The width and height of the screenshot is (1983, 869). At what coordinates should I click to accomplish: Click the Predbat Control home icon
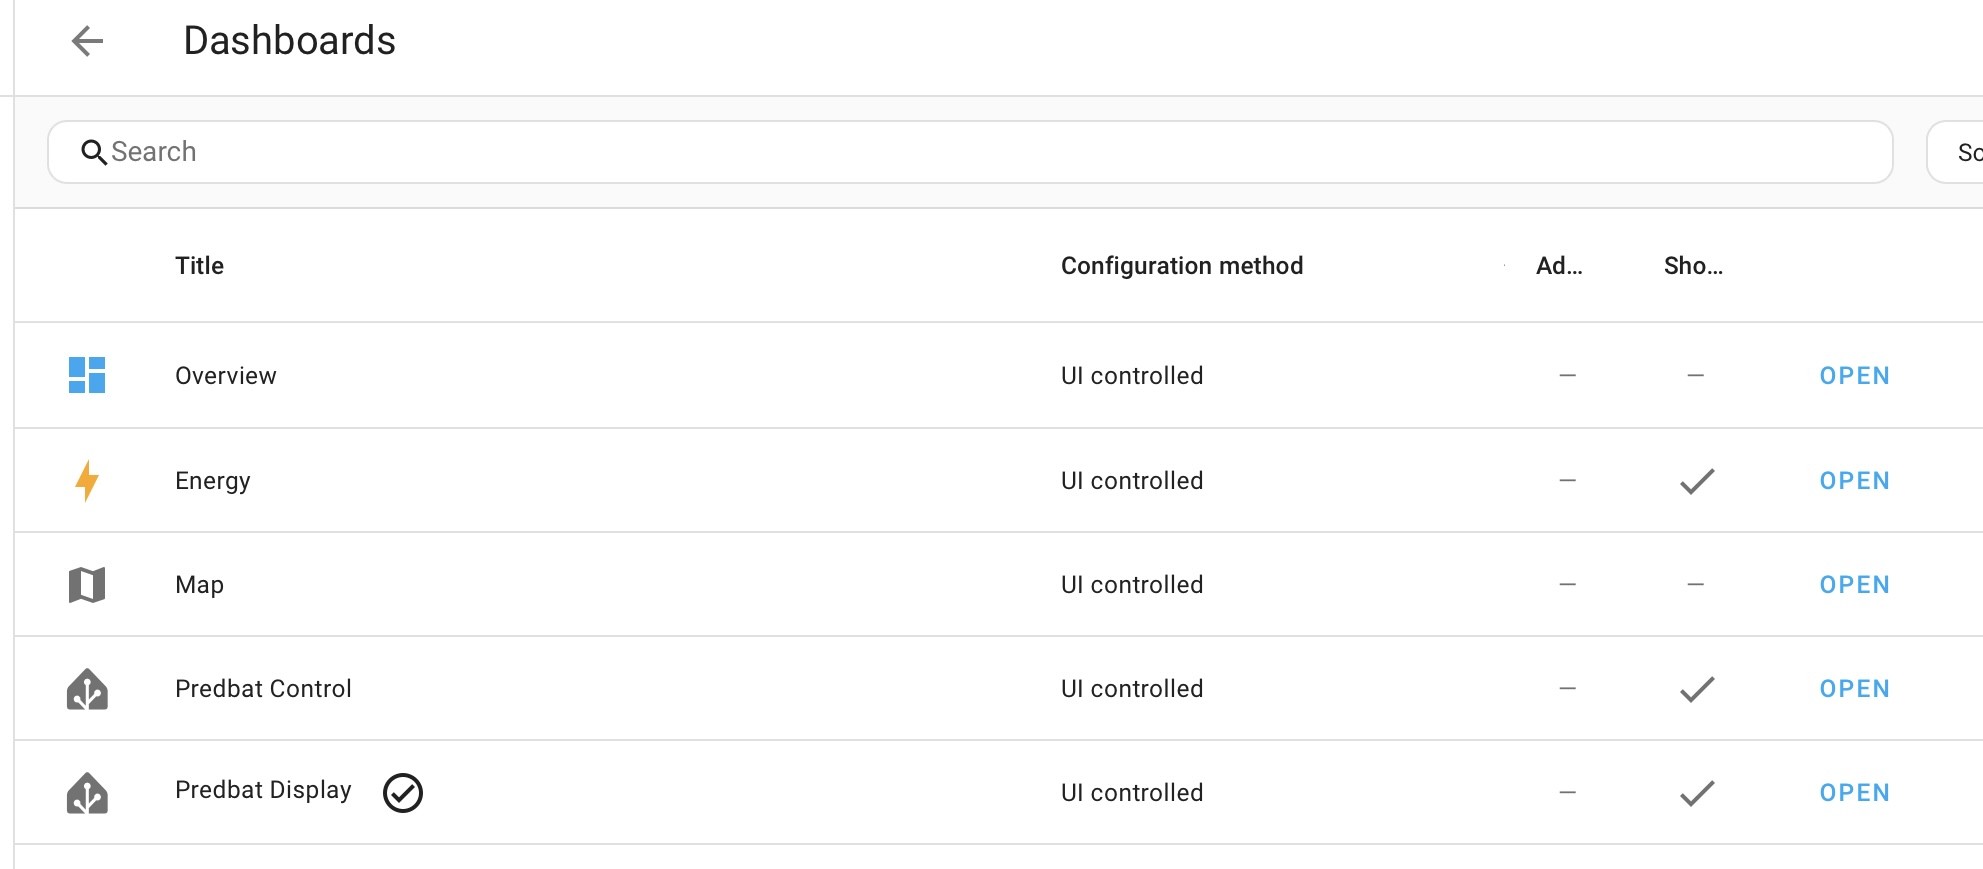[87, 689]
